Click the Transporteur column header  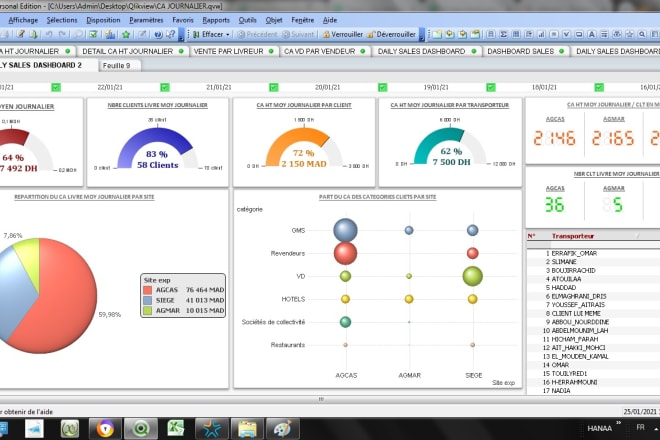point(573,236)
